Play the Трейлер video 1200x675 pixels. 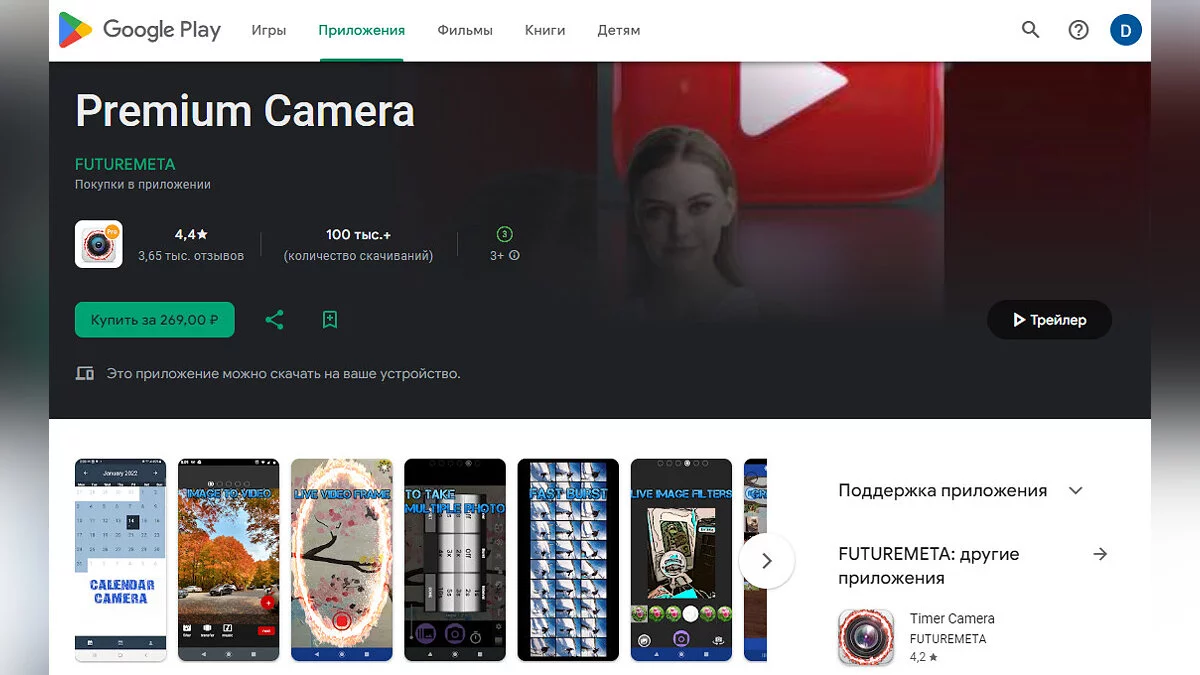tap(1049, 320)
